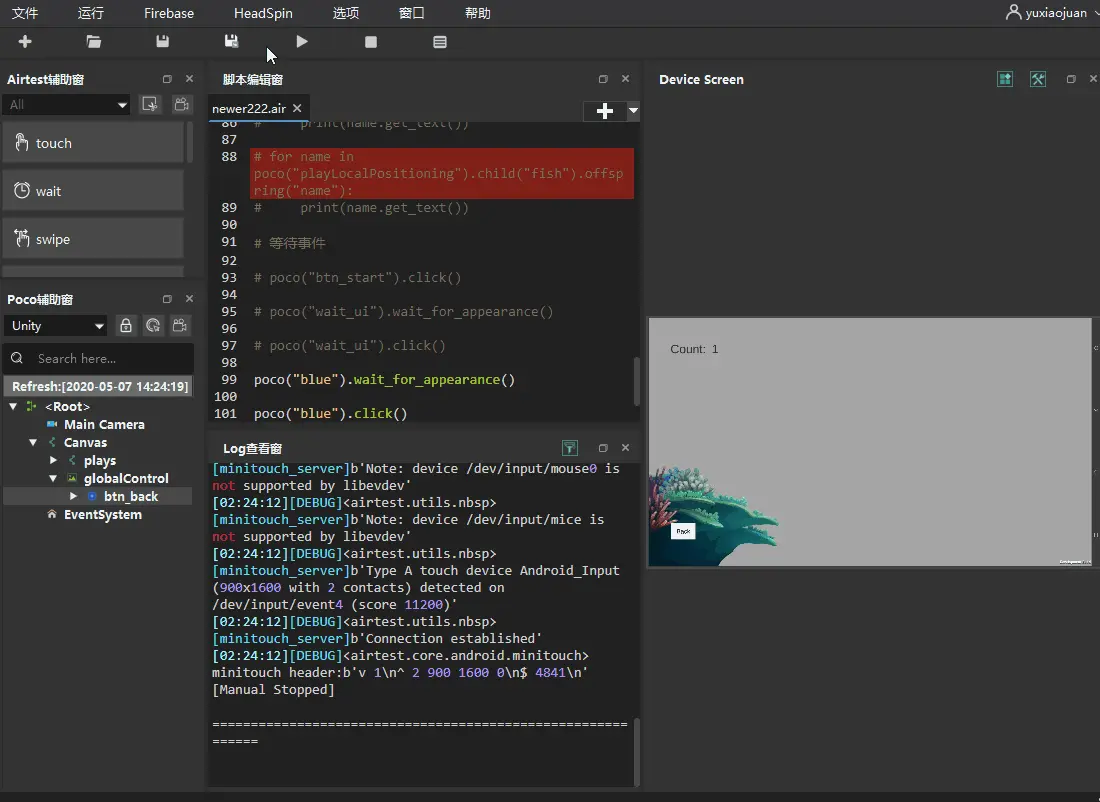Click the Device Screen layout grid icon
The height and width of the screenshot is (802, 1100).
(x=1005, y=79)
